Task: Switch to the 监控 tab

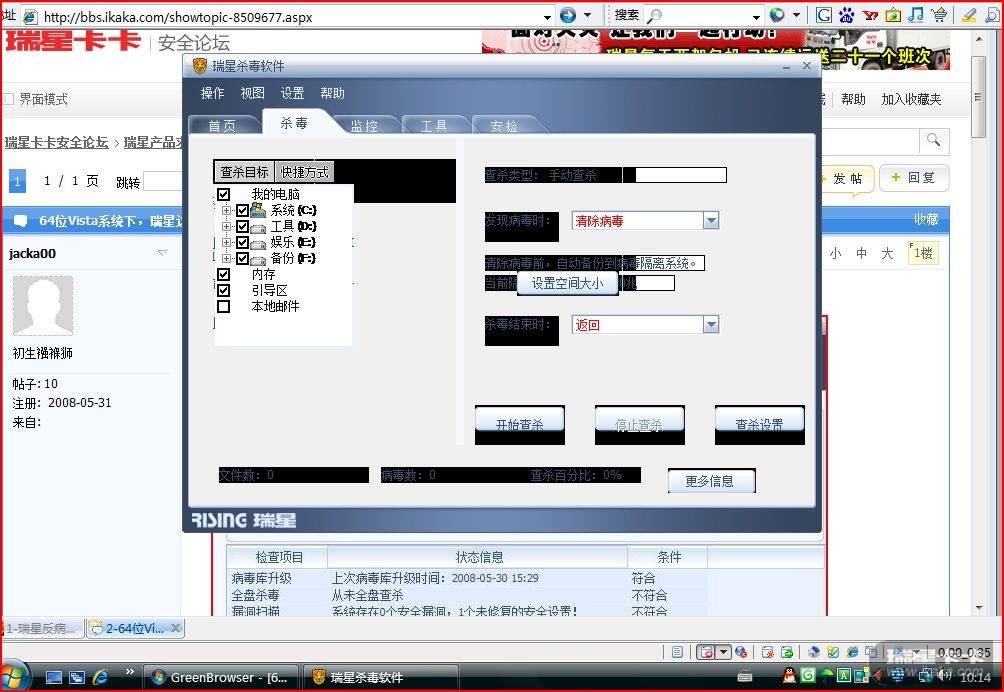Action: coord(364,125)
